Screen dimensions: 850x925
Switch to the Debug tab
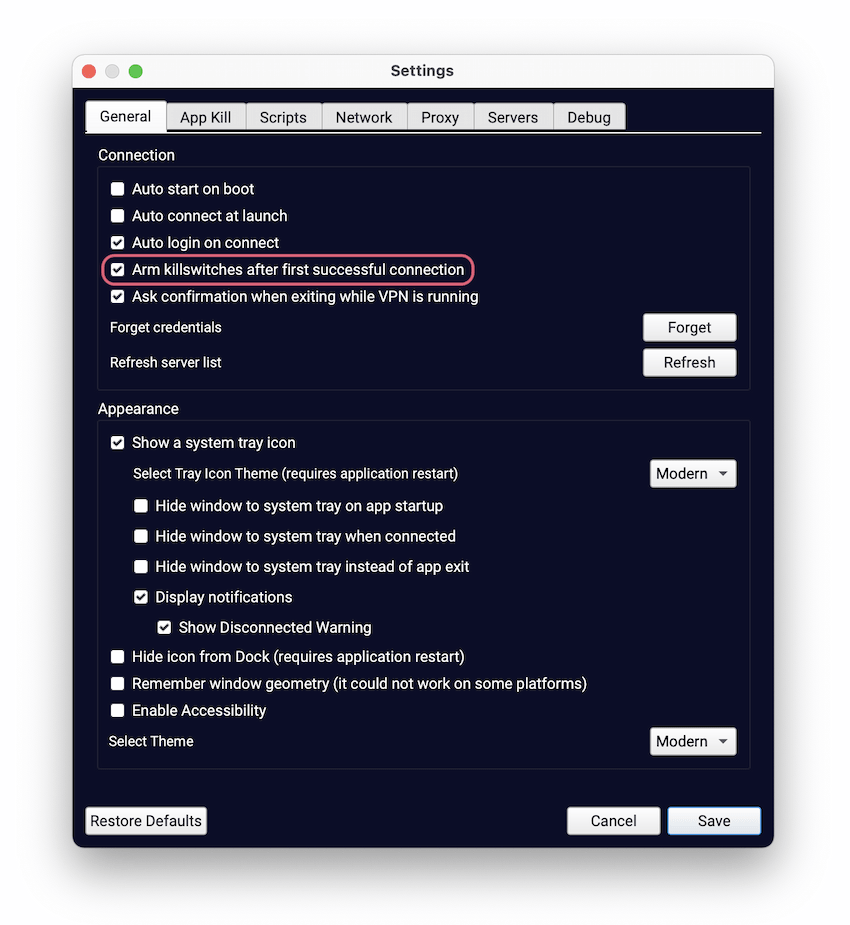coord(589,117)
